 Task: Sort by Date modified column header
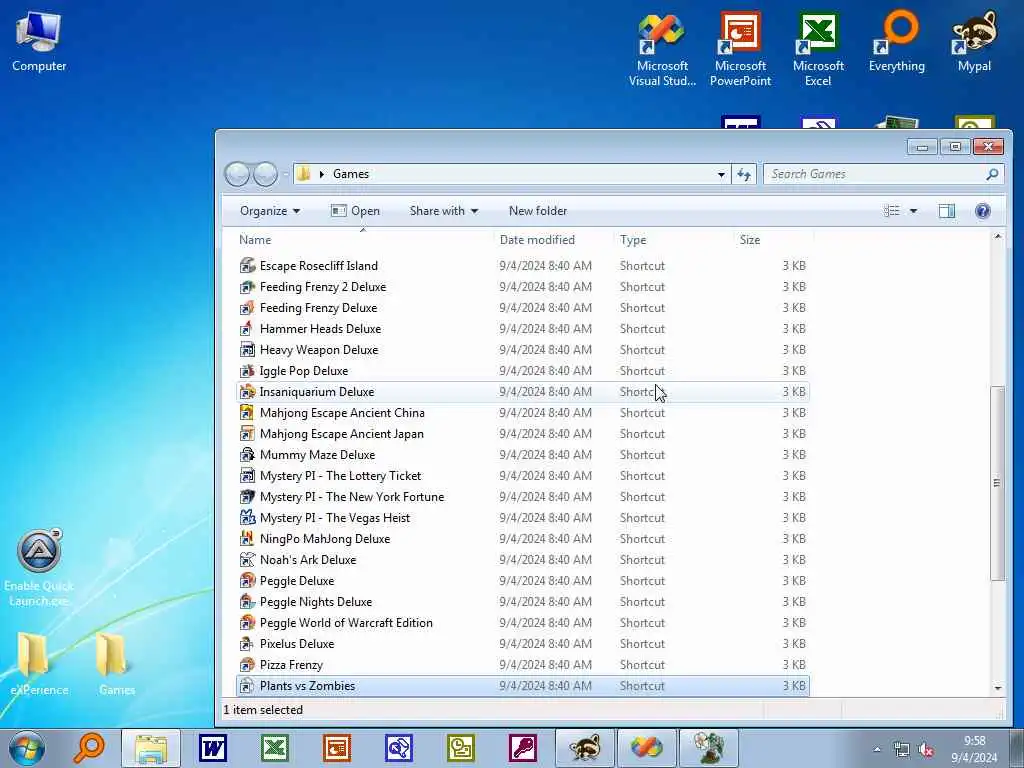(x=553, y=240)
